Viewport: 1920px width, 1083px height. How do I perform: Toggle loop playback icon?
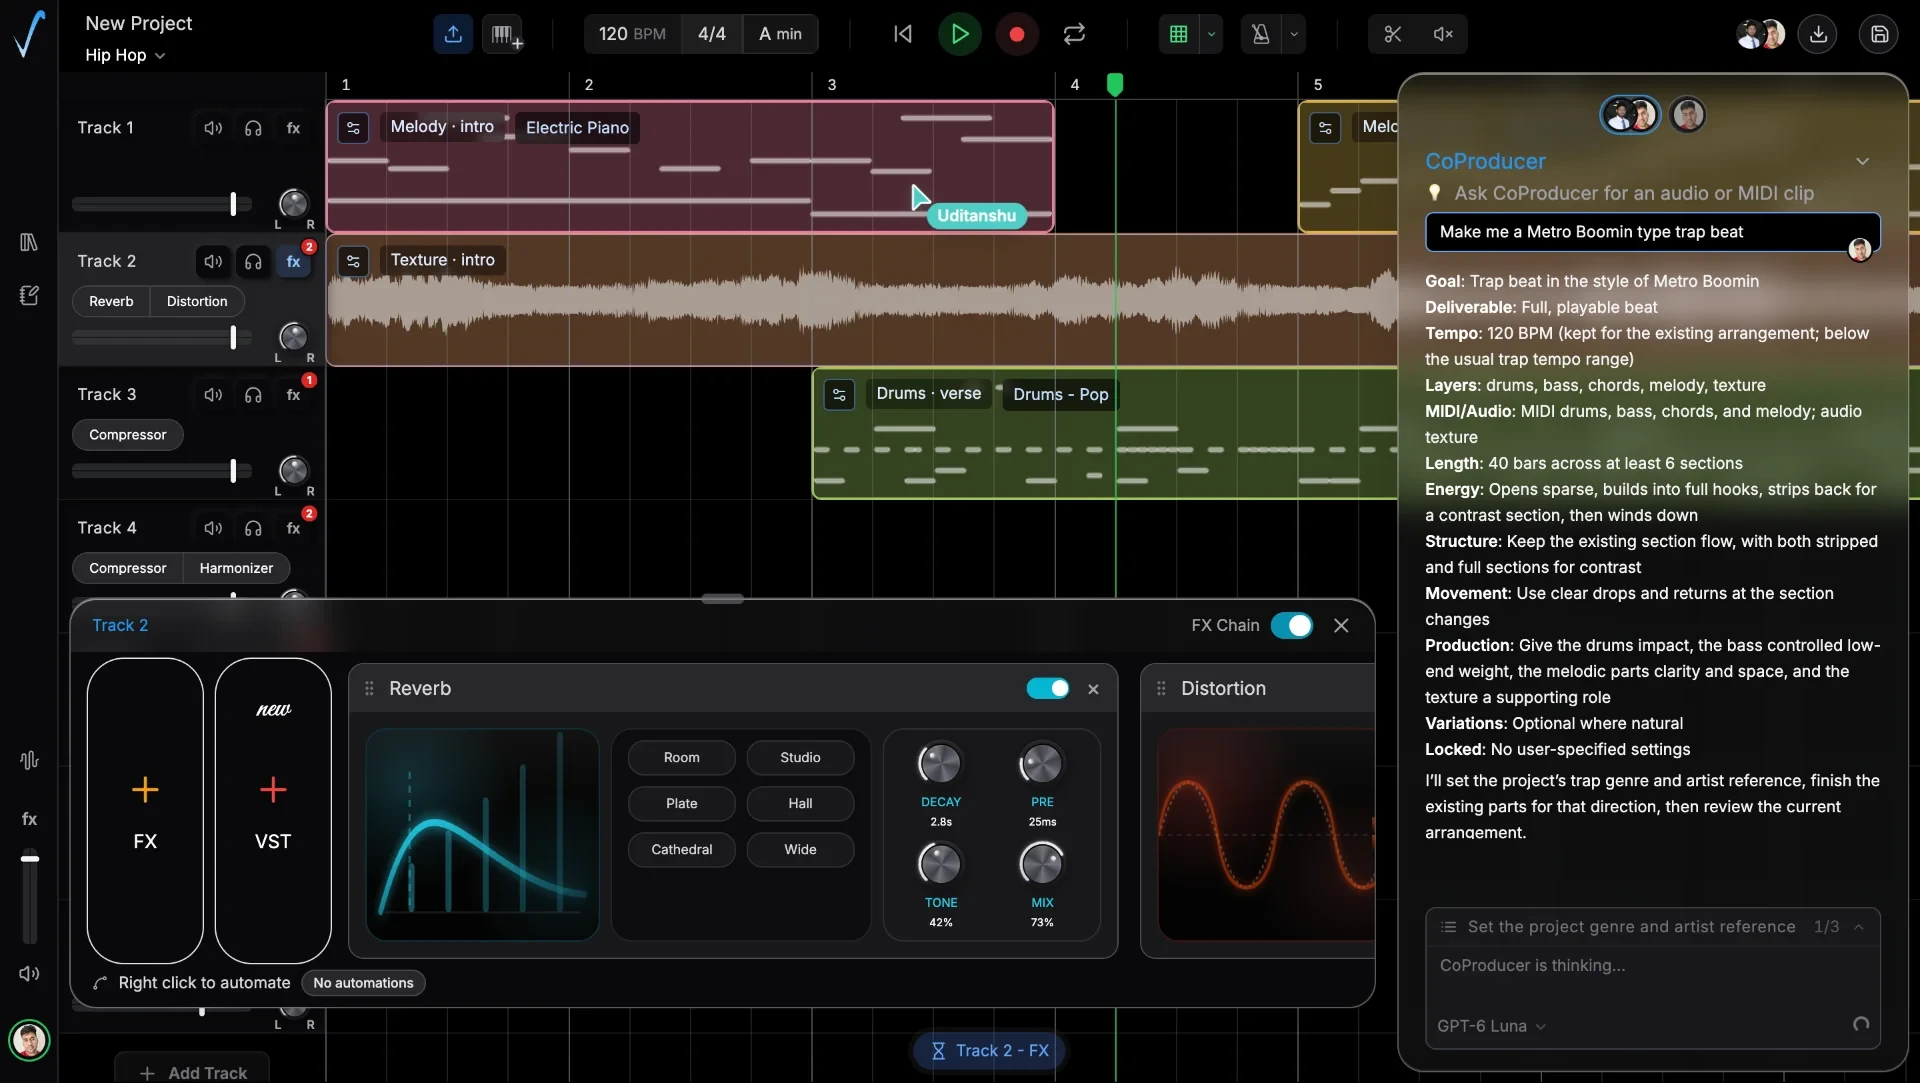click(x=1074, y=34)
